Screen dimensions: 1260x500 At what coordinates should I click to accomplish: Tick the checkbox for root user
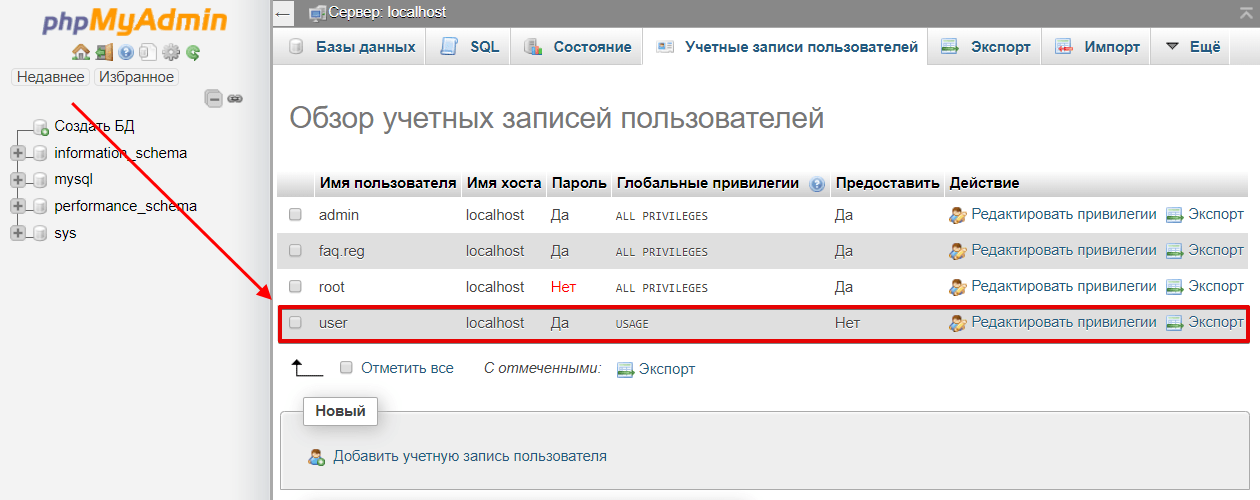[295, 286]
